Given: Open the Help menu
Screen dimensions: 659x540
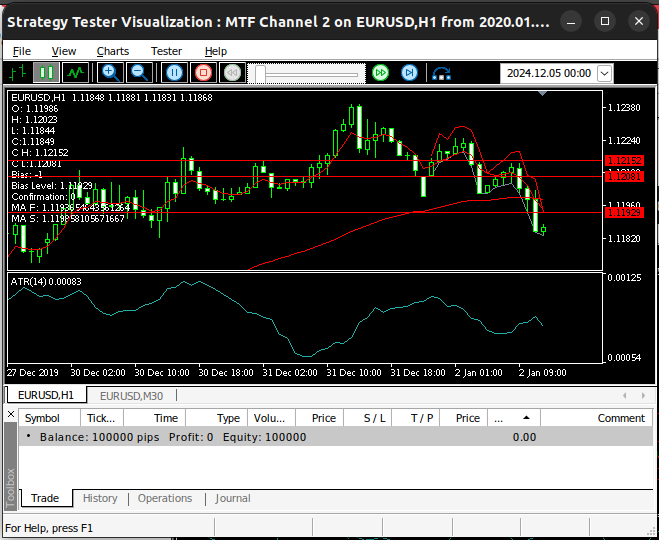Looking at the screenshot, I should 216,51.
